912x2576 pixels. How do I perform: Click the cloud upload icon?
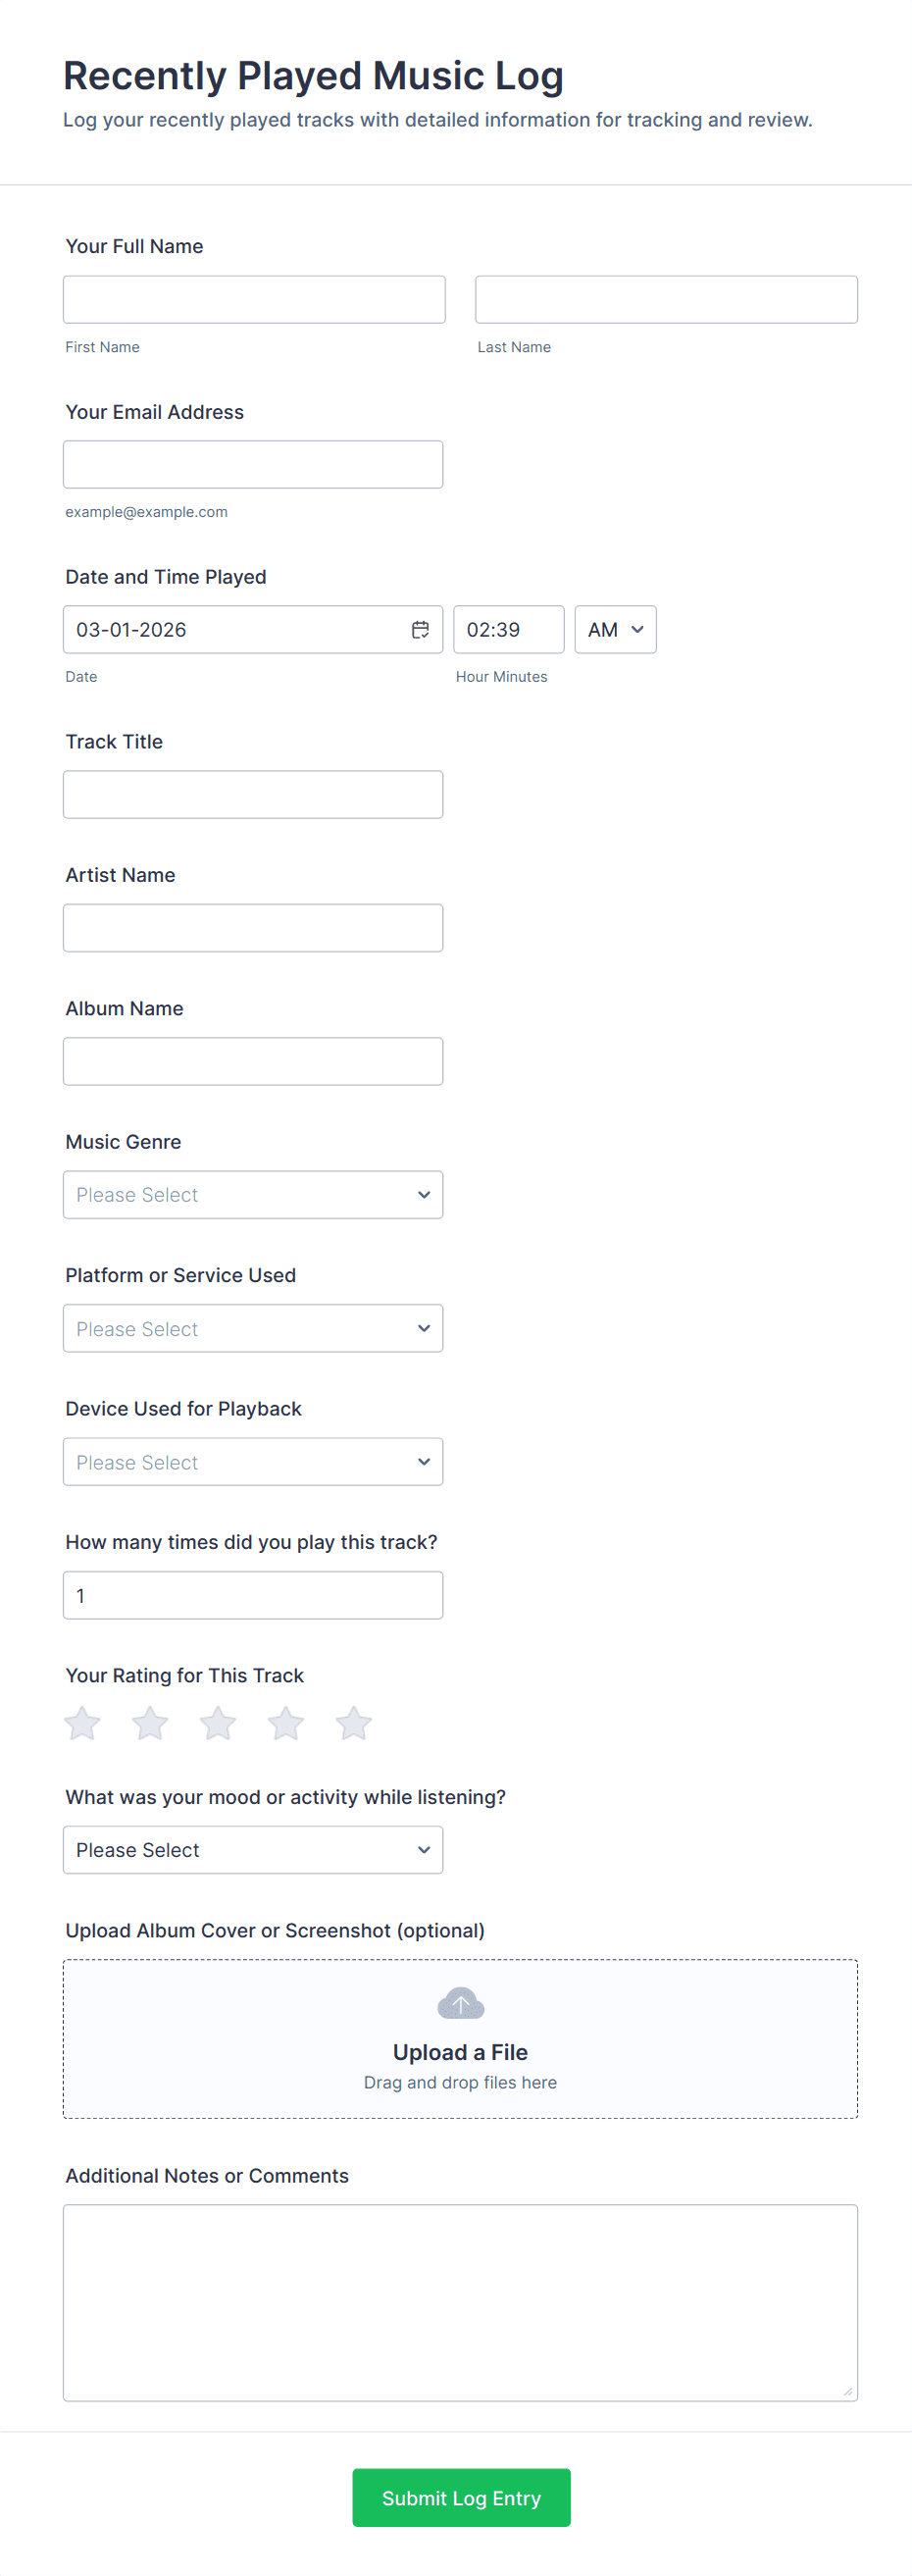[460, 2003]
